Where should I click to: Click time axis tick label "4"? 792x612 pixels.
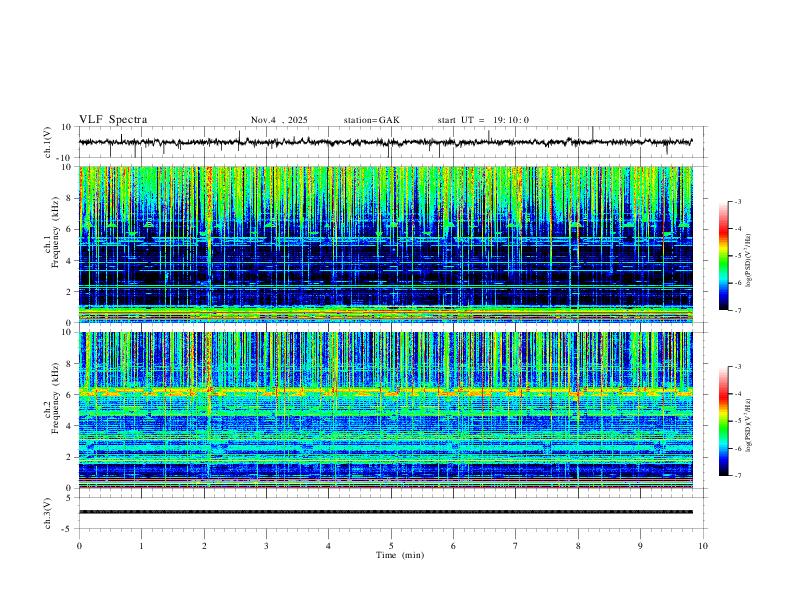coord(329,546)
